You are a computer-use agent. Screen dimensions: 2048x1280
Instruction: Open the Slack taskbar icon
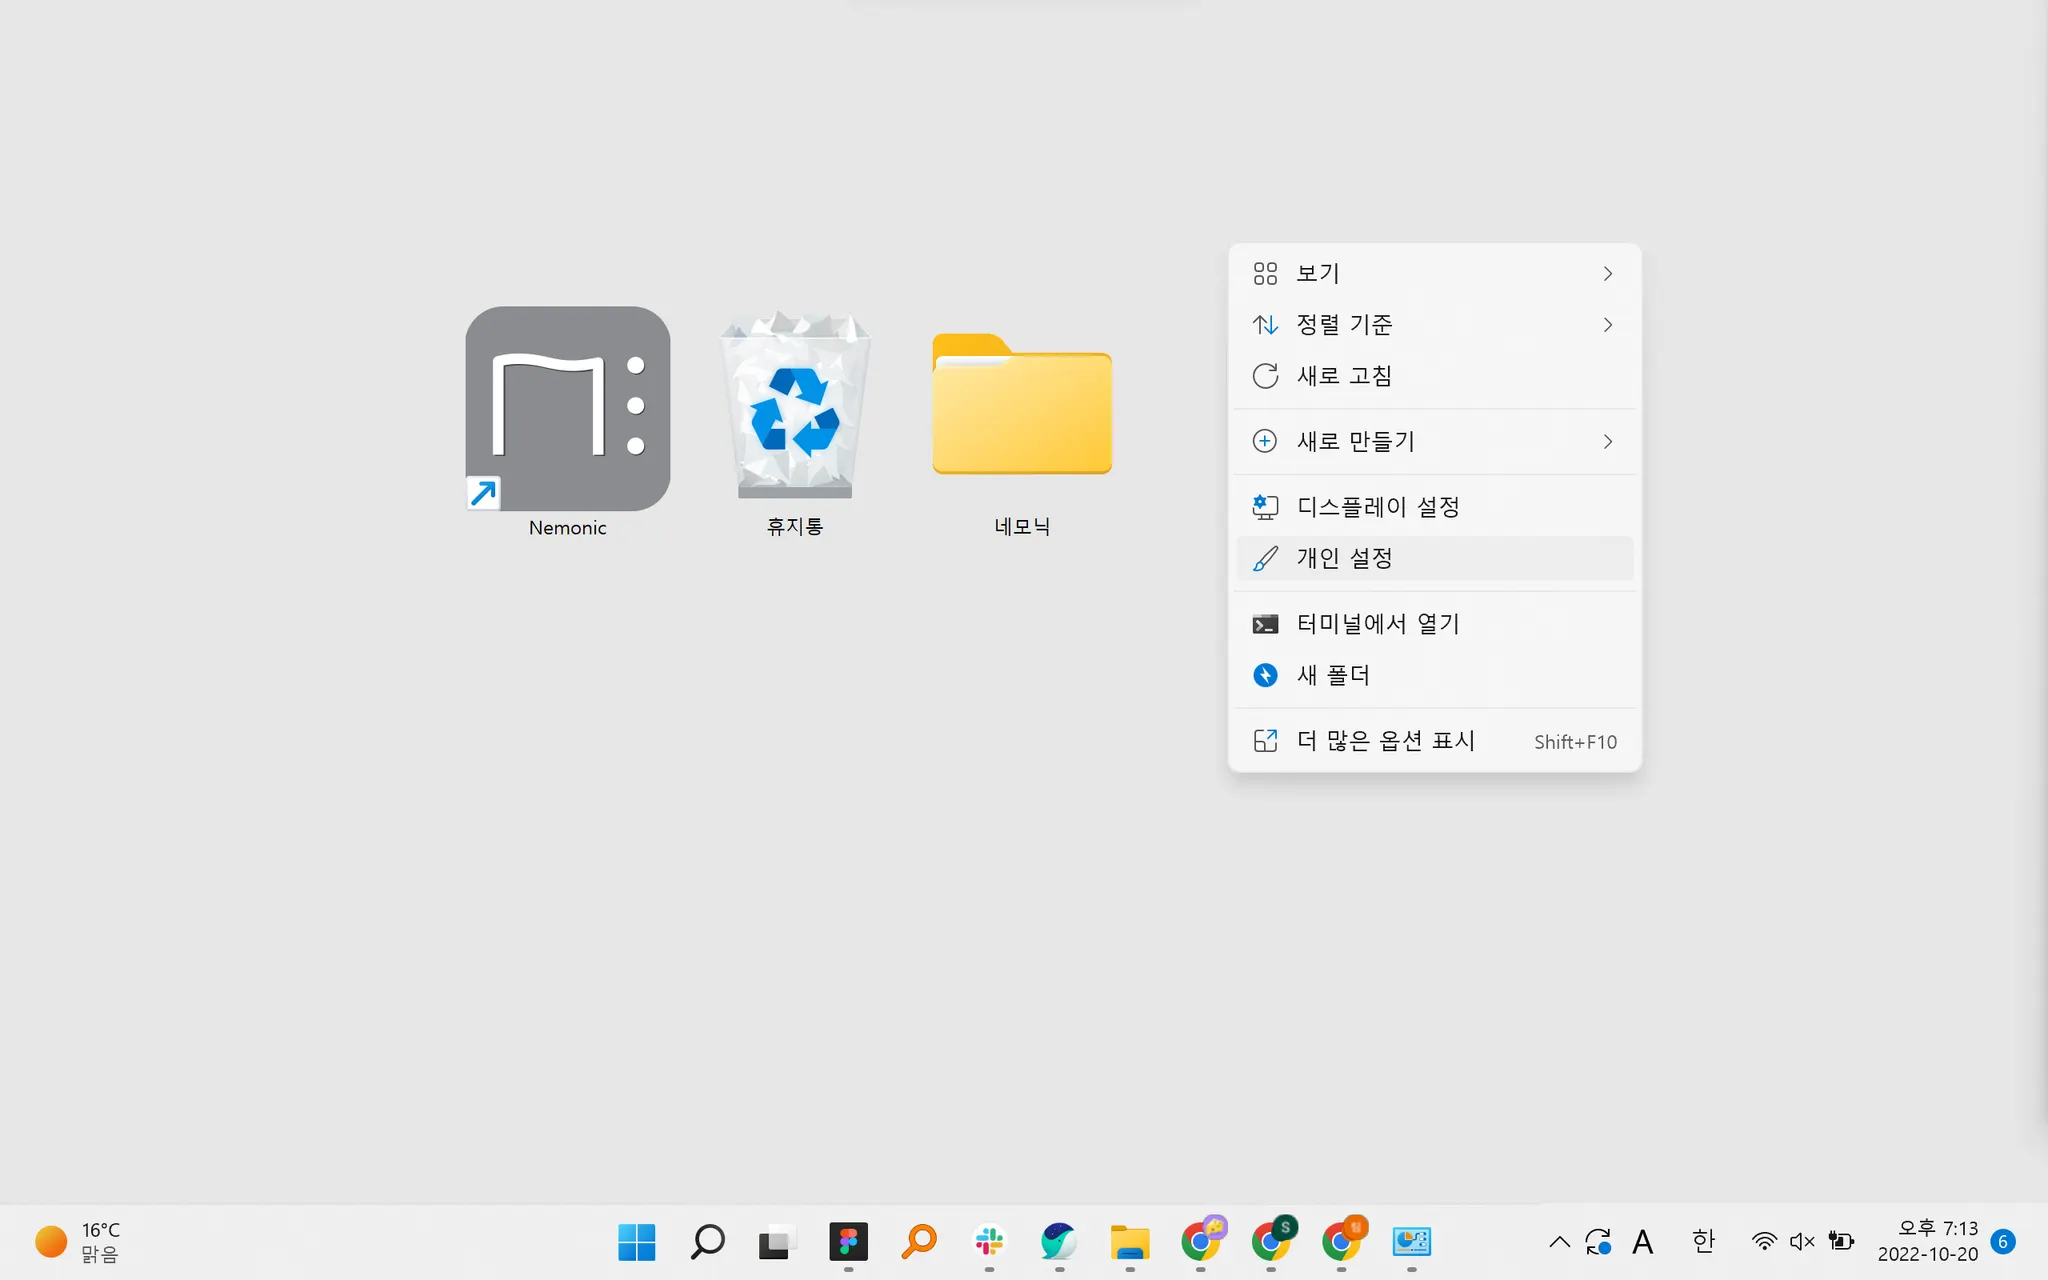click(x=989, y=1242)
